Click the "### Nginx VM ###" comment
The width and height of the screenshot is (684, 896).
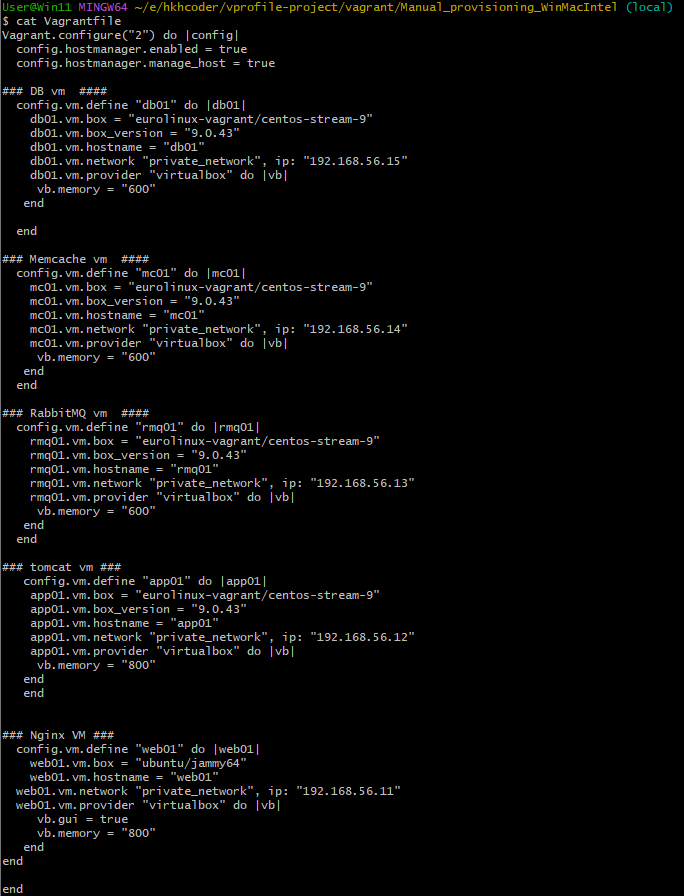click(57, 734)
